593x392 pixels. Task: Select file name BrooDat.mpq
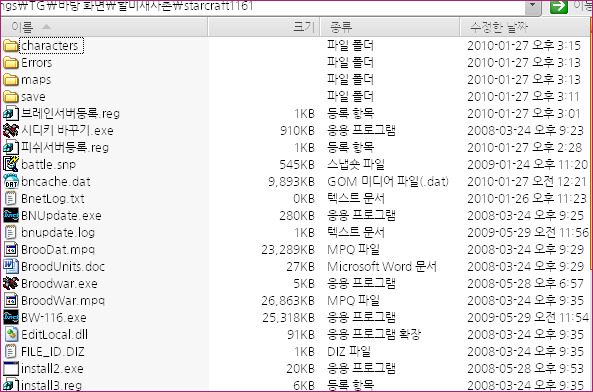pyautogui.click(x=58, y=249)
